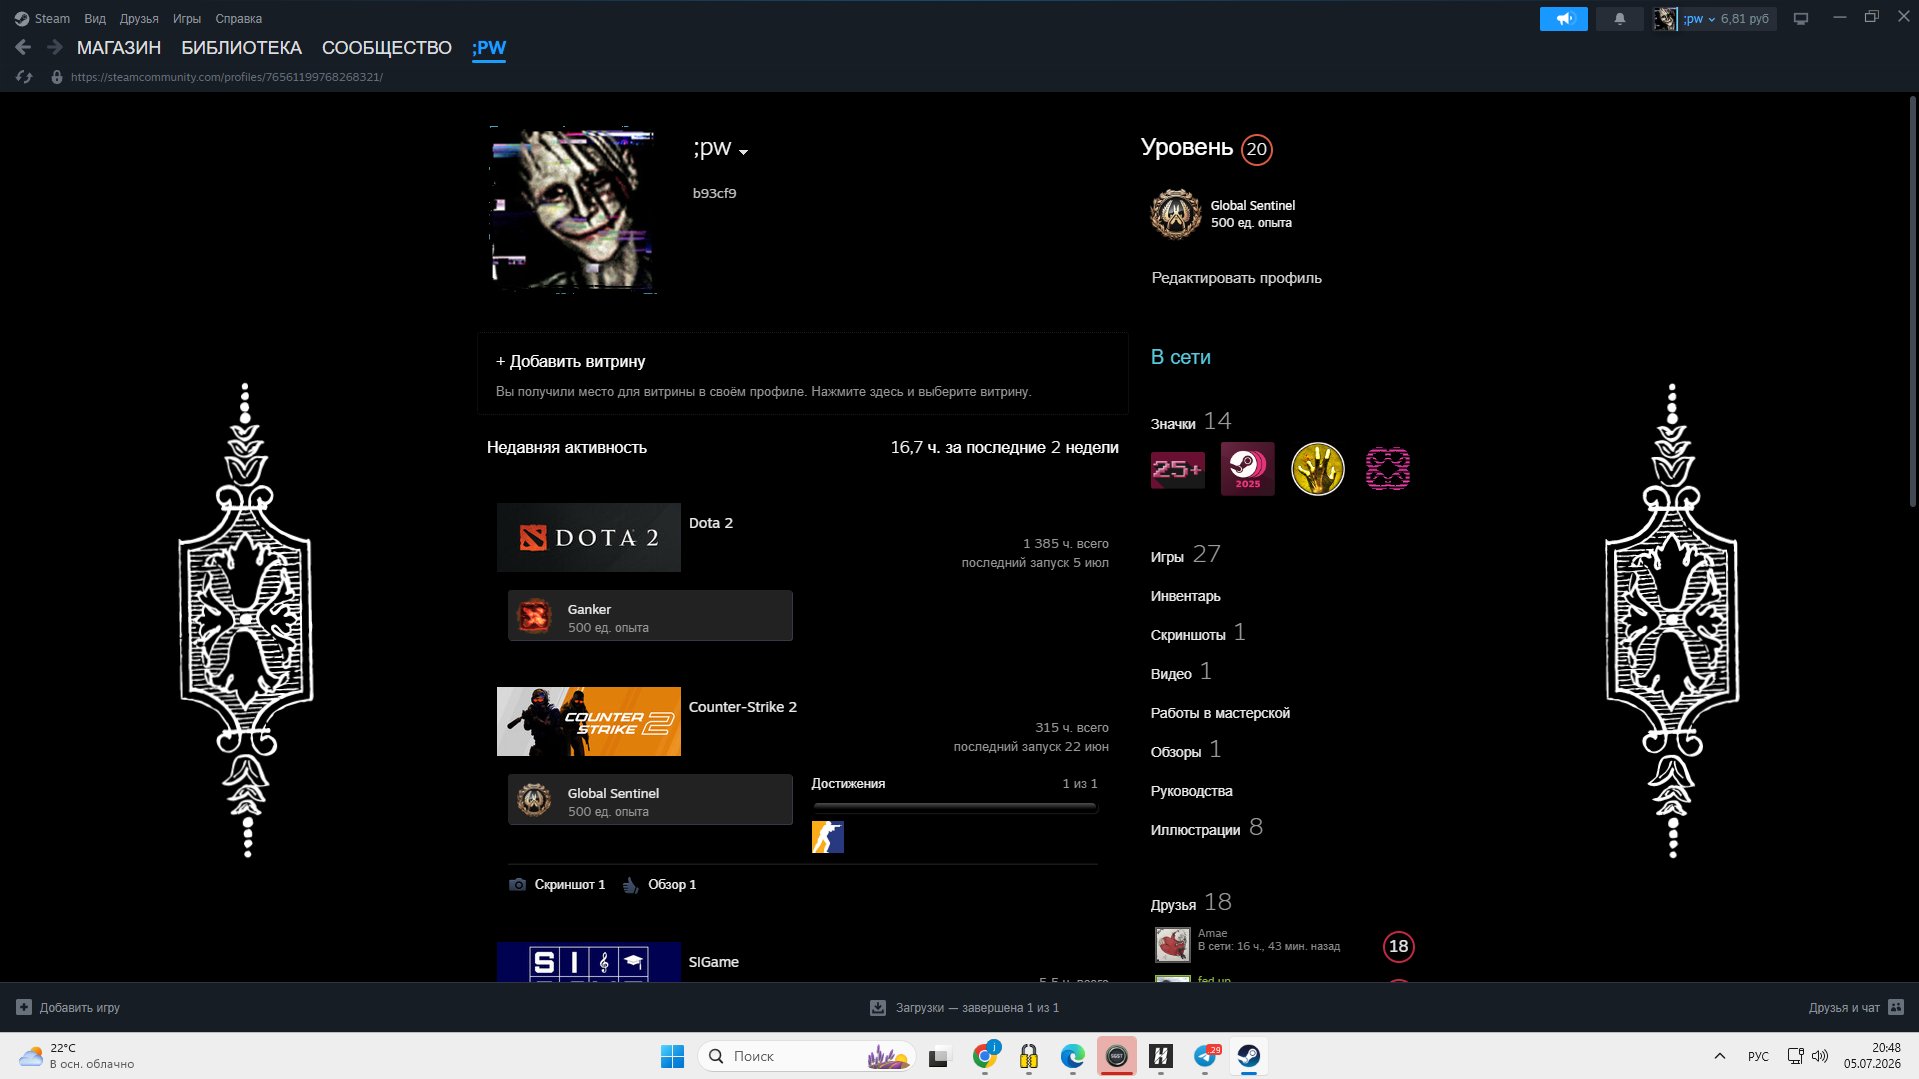Click the Steam 2025 badge icon
The height and width of the screenshot is (1079, 1919).
(x=1247, y=469)
